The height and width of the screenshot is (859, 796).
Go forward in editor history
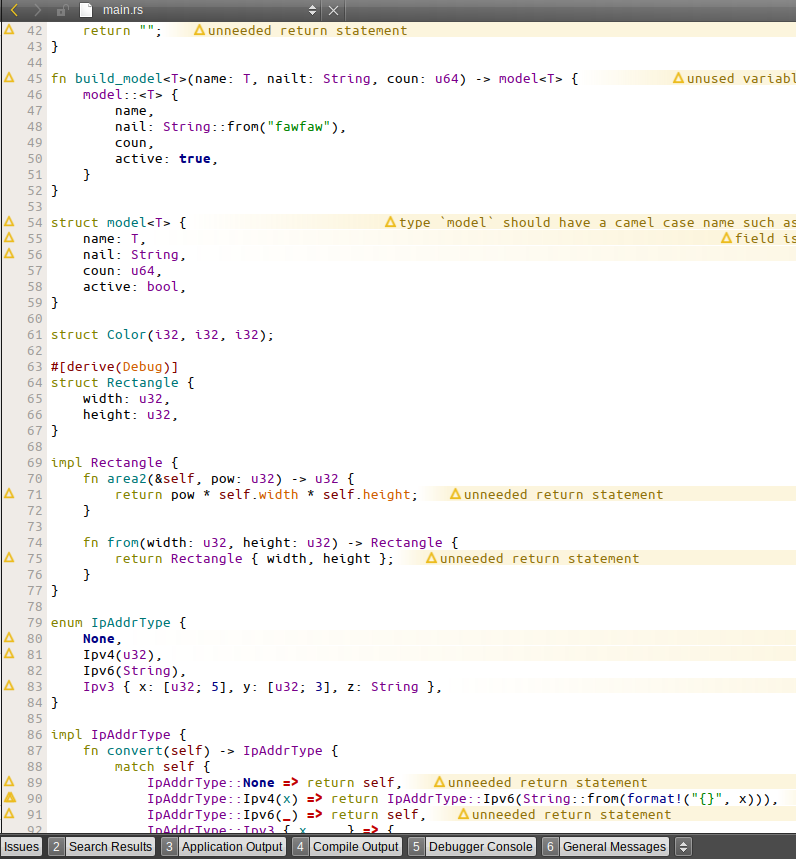coord(37,10)
